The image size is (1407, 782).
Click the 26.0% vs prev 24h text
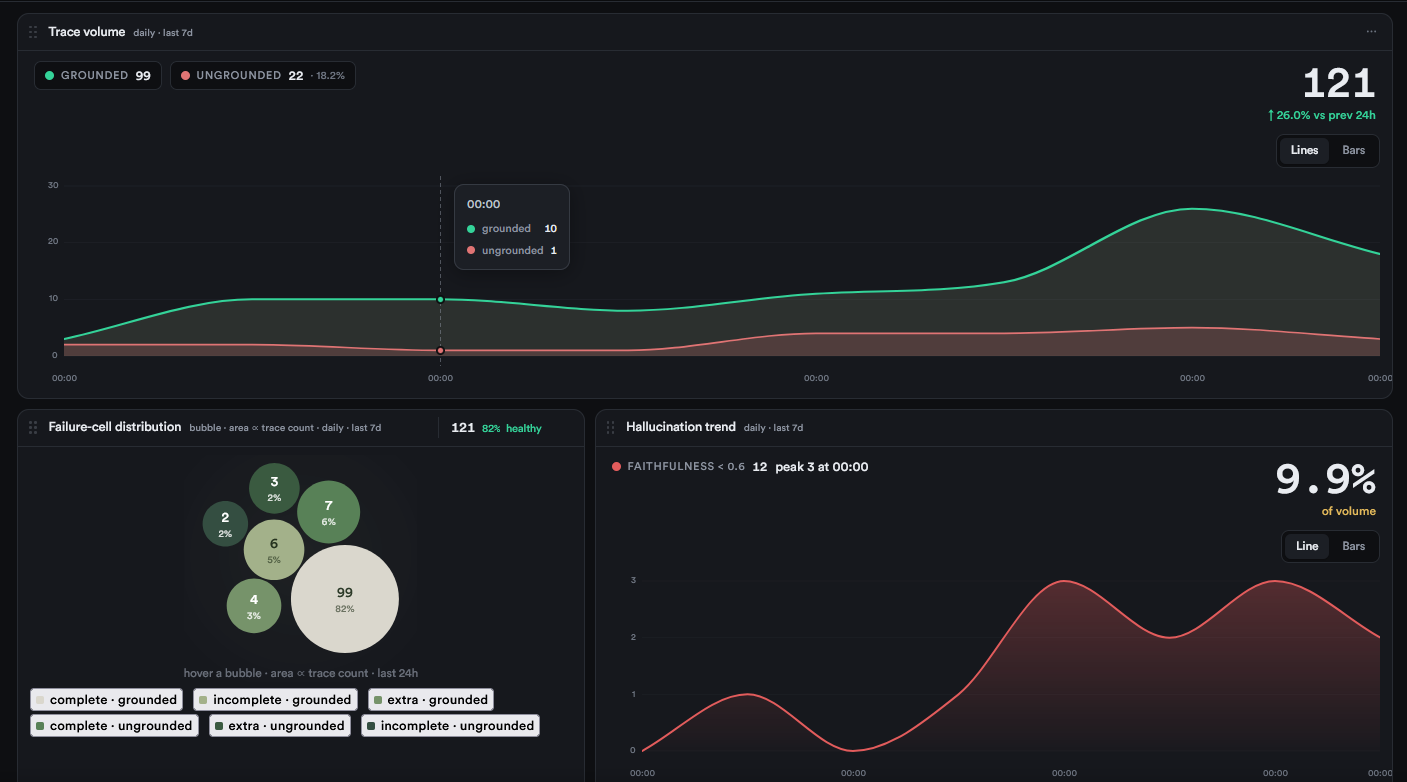click(x=1322, y=115)
